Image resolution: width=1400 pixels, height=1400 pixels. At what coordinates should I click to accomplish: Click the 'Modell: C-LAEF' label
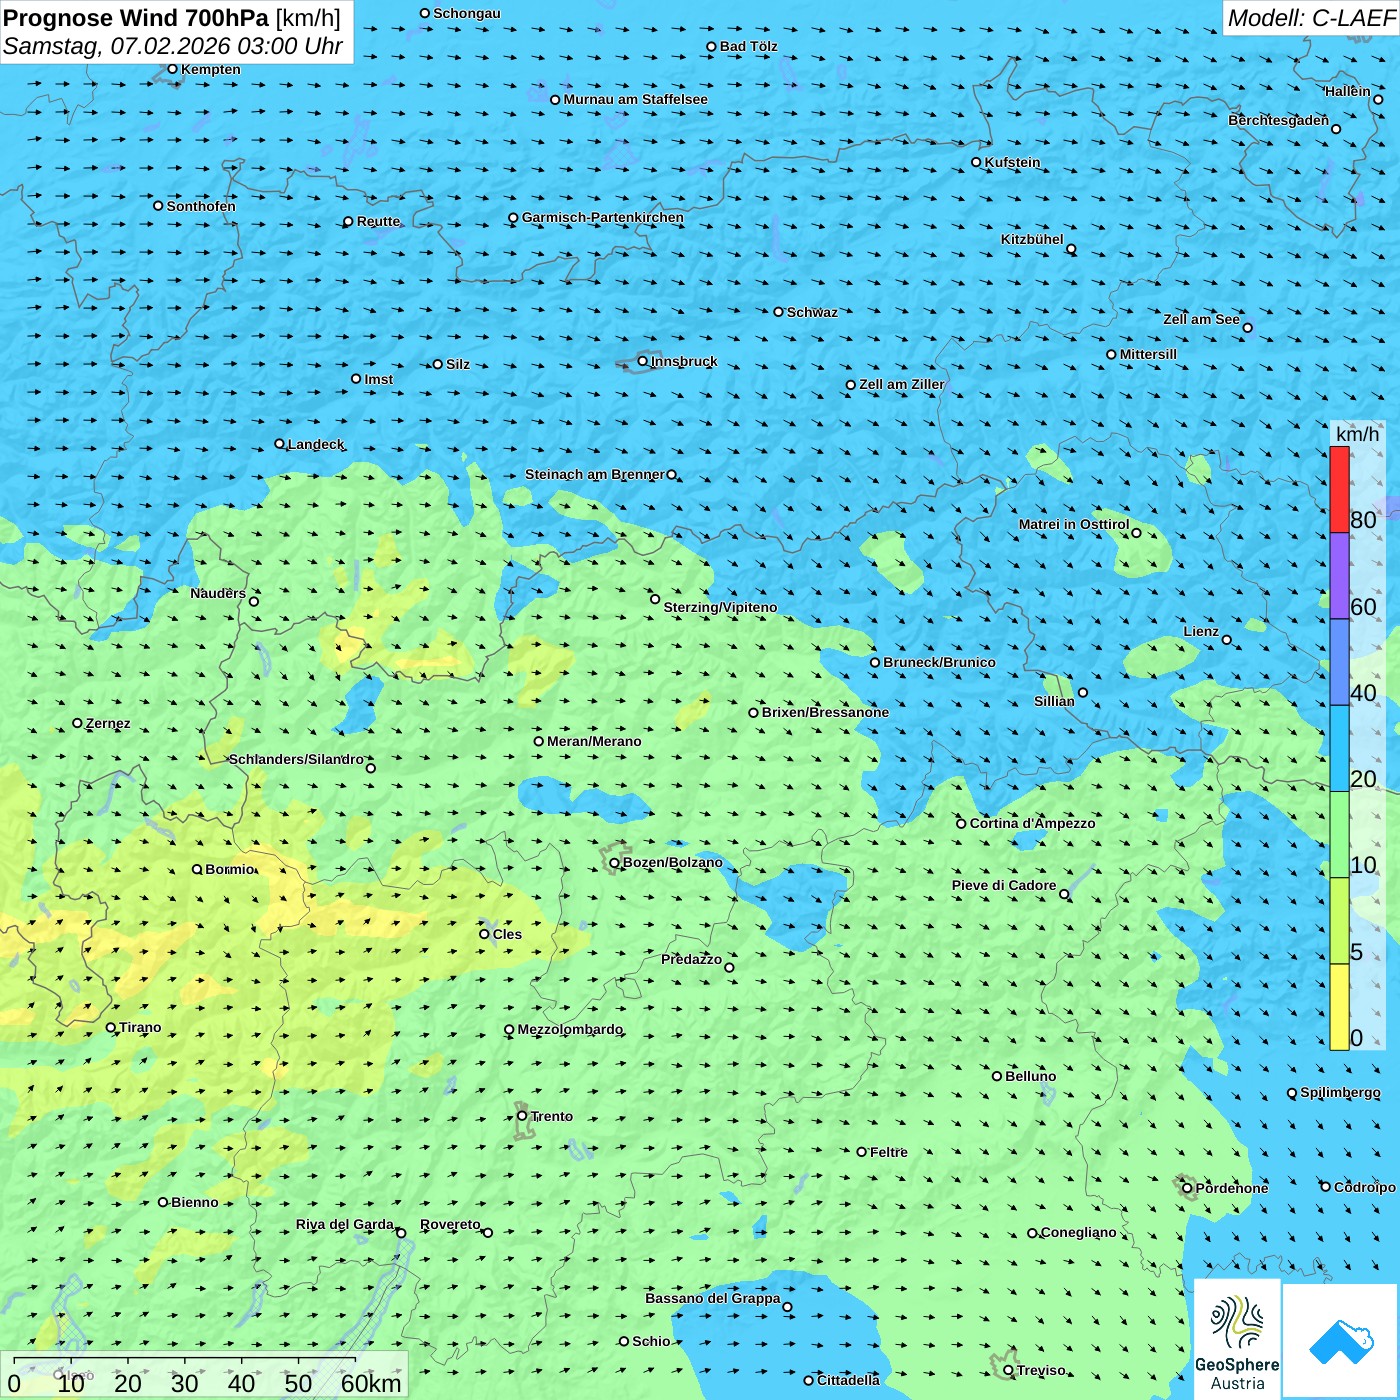1311,18
